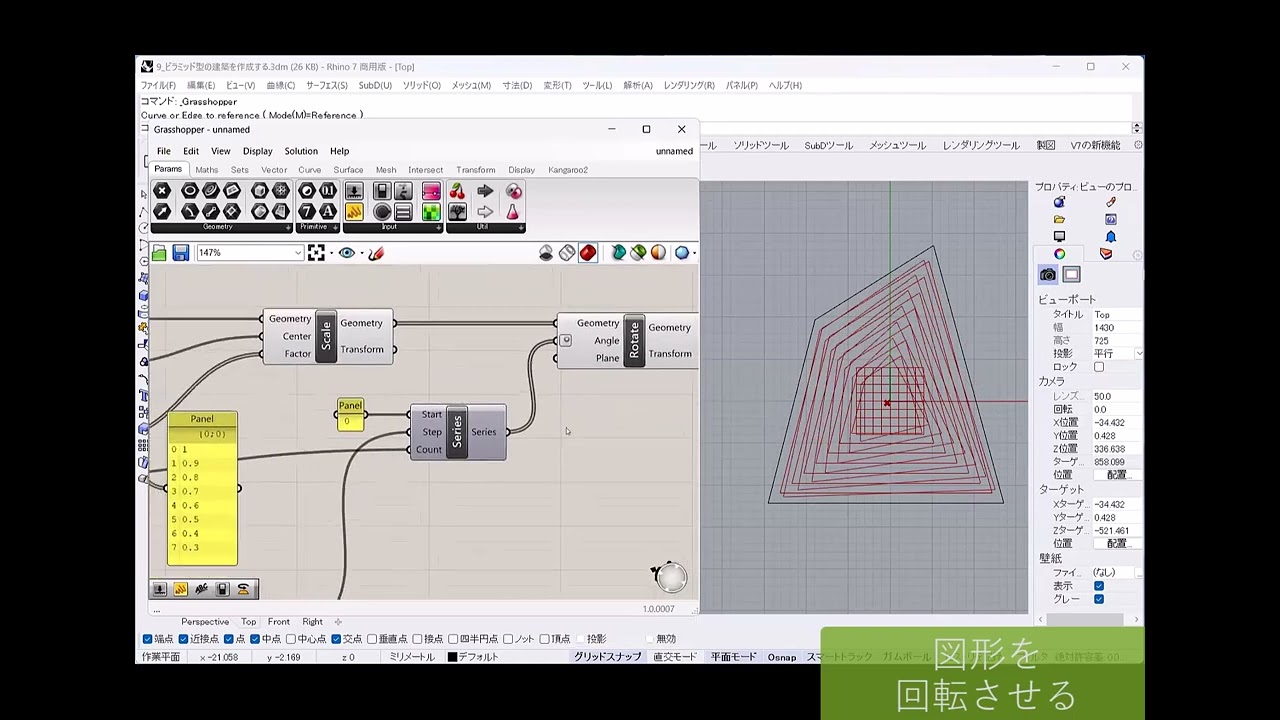
Task: Toggle 近接点 osnap checkbox
Action: point(183,639)
